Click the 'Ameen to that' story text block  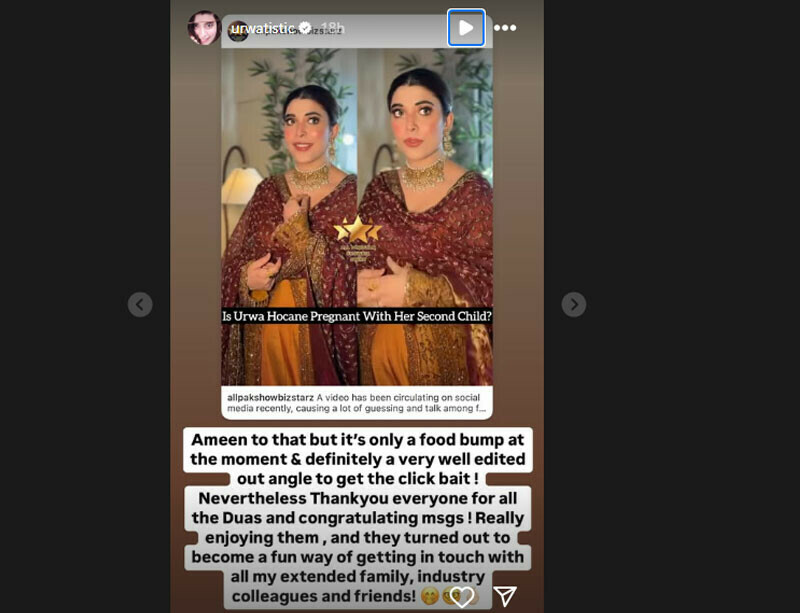pos(357,518)
